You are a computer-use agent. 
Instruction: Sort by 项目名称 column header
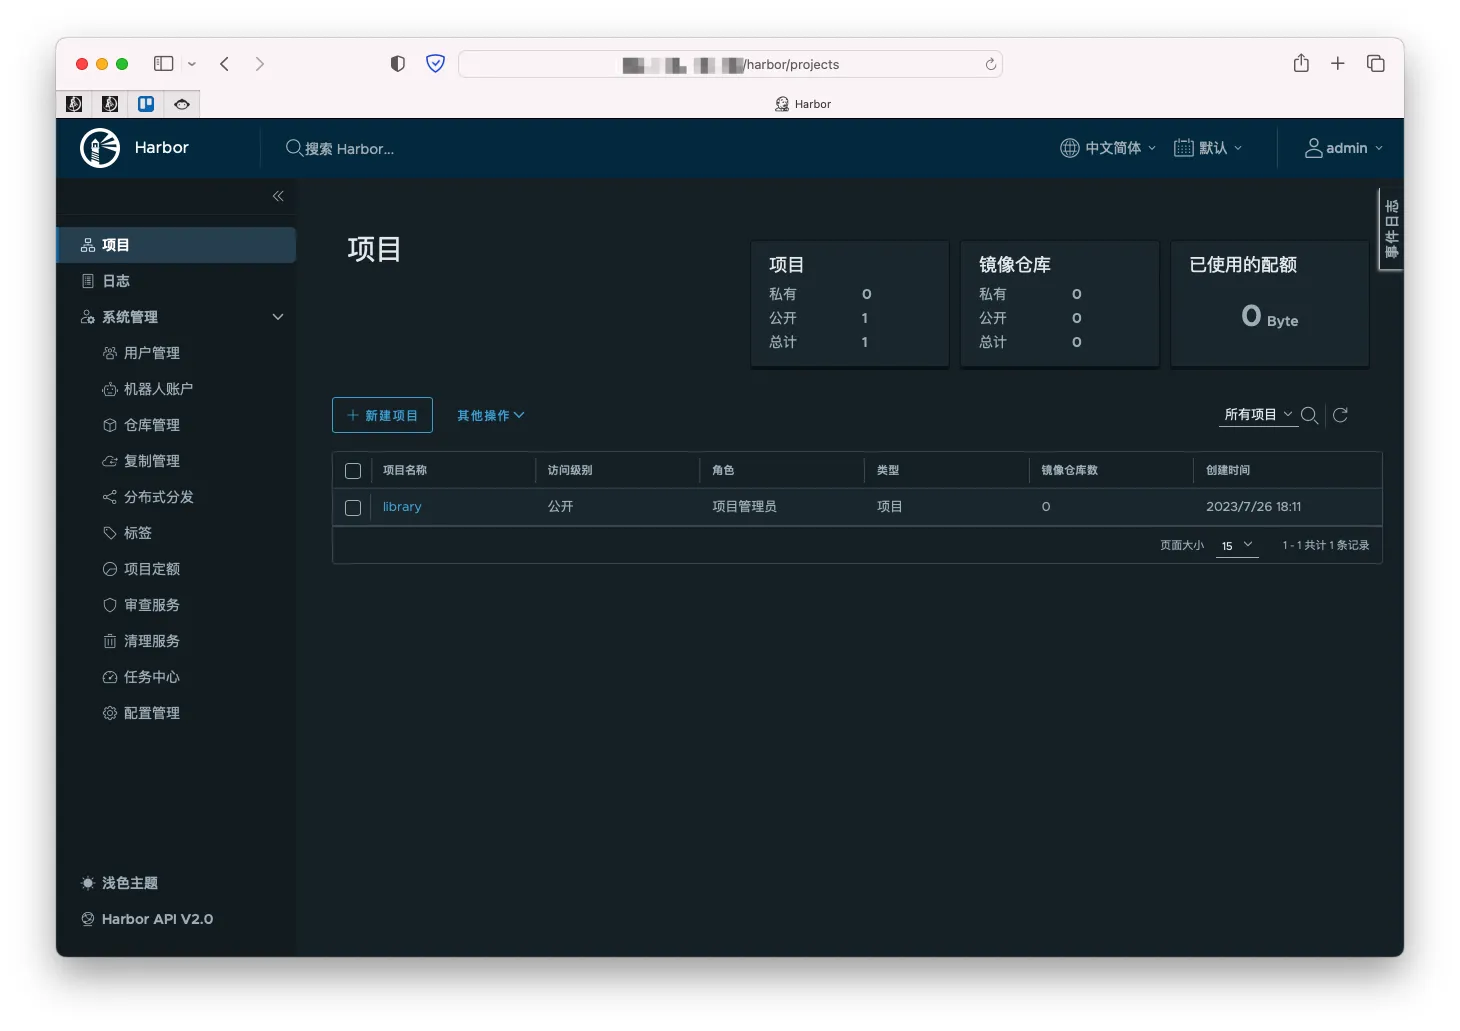point(405,470)
